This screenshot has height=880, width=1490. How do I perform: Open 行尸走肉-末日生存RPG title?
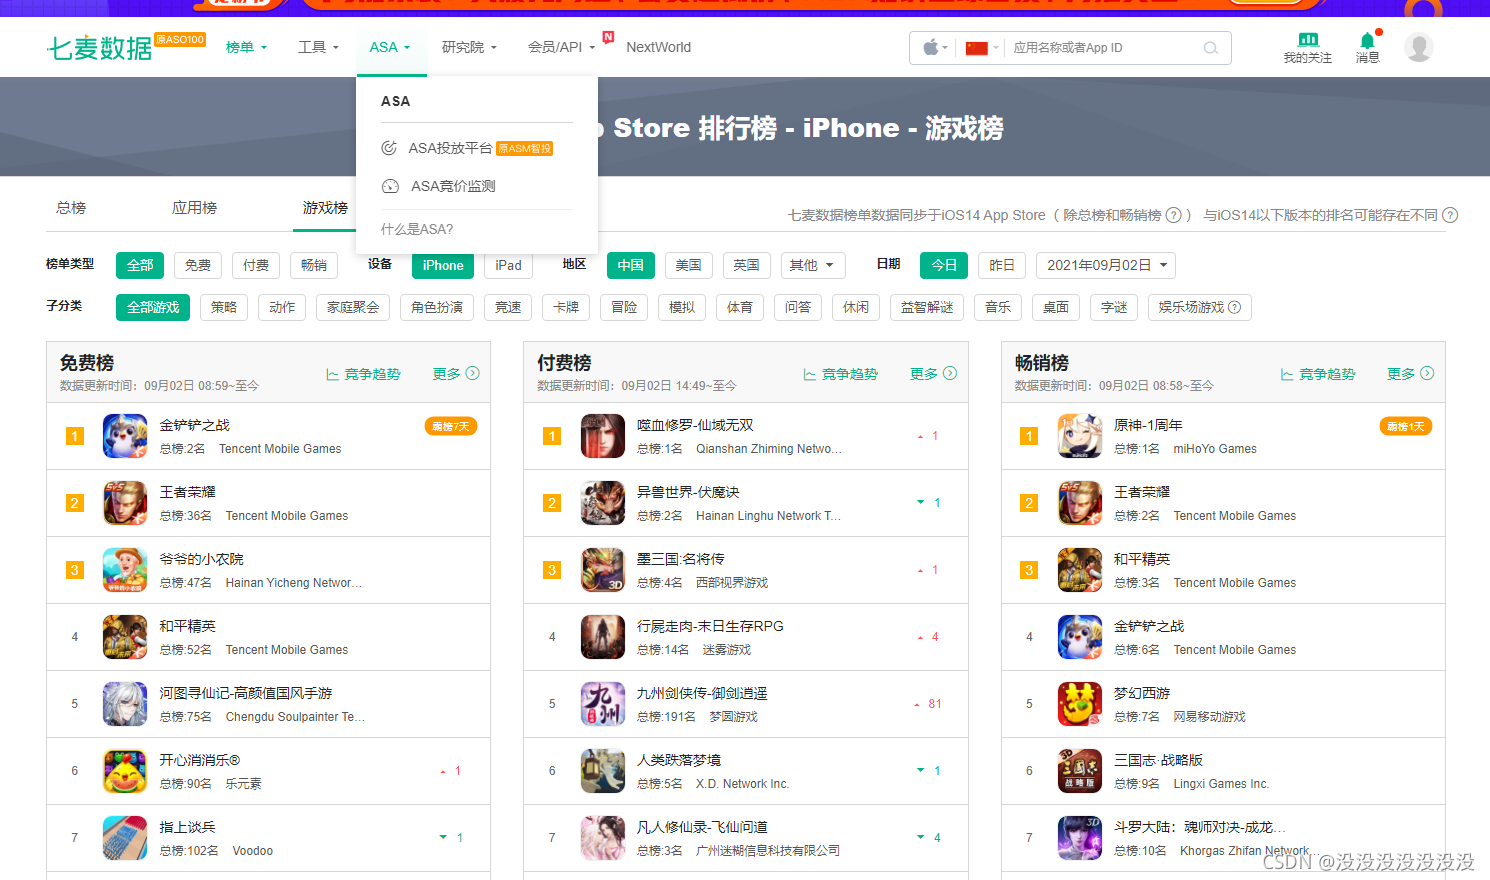tap(710, 626)
